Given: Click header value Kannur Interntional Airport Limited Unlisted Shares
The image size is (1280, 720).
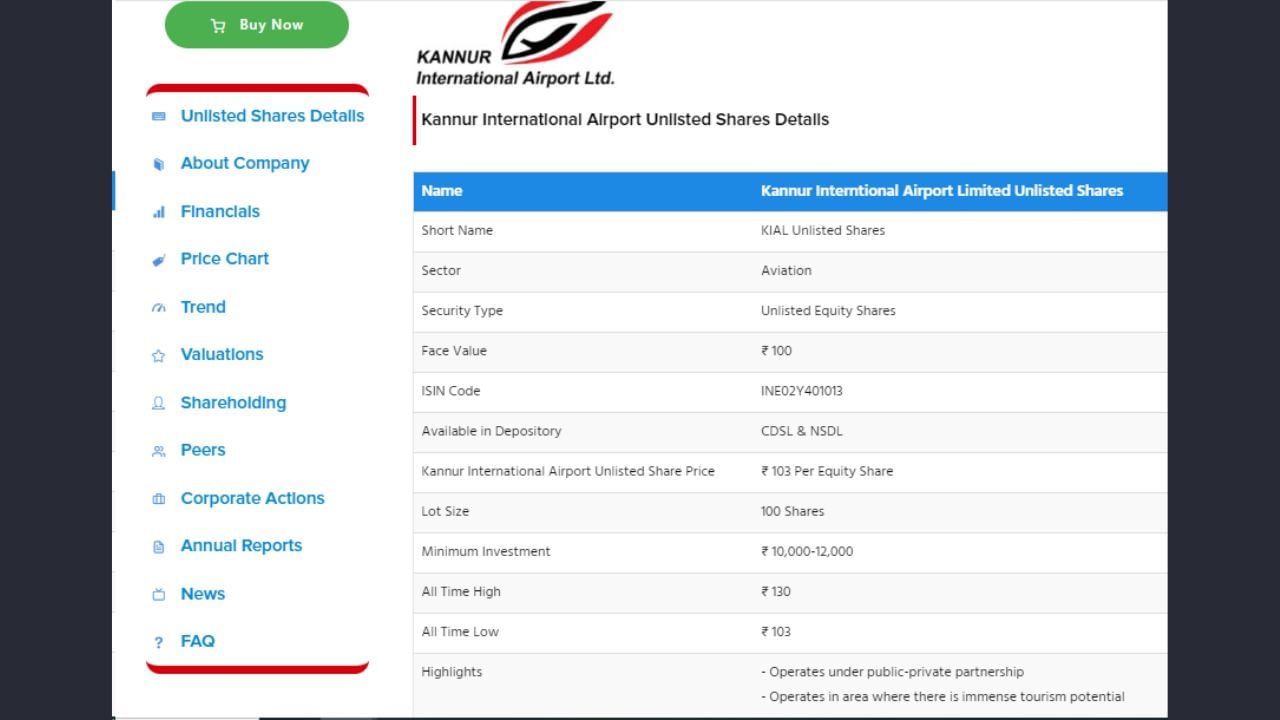Looking at the screenshot, I should 942,191.
